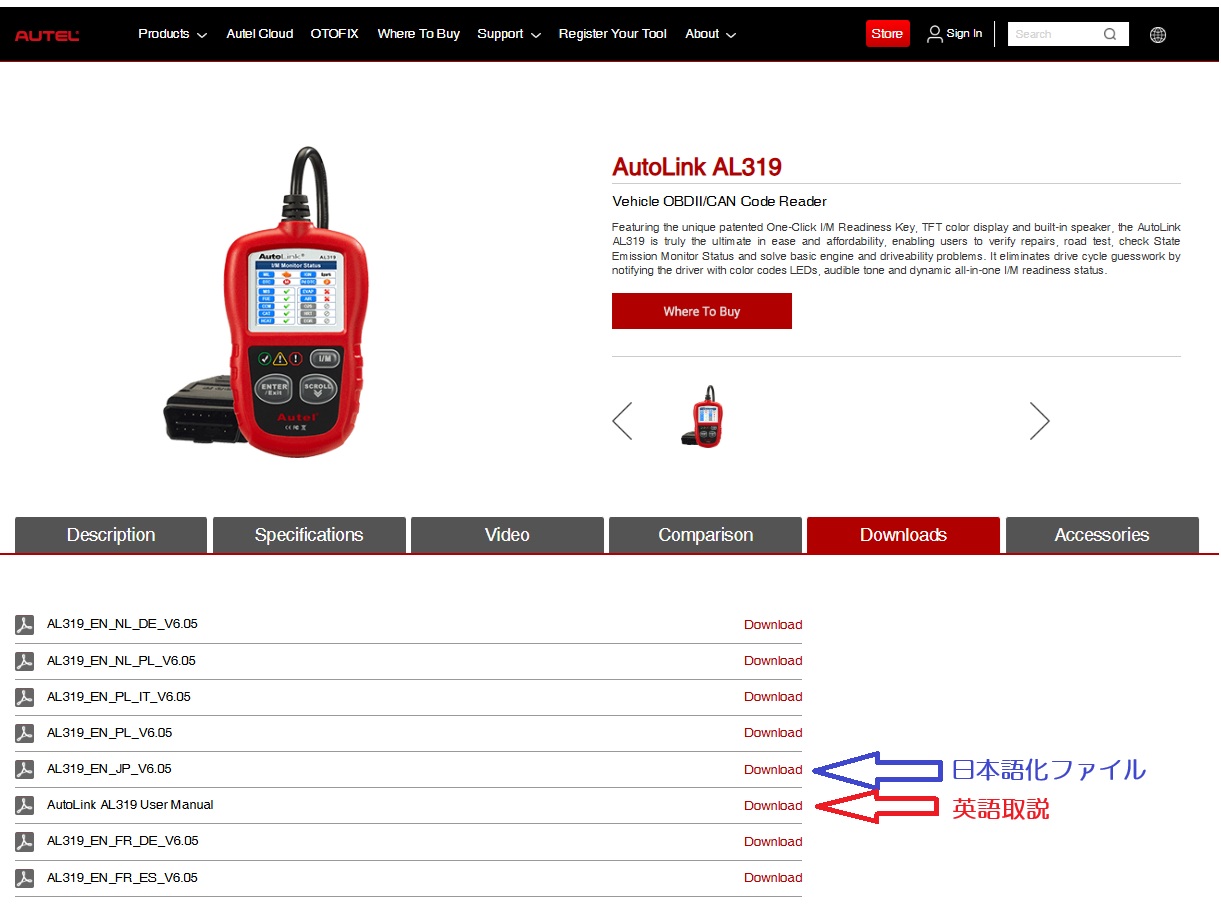Go to Where To Buy in navigation

418,34
